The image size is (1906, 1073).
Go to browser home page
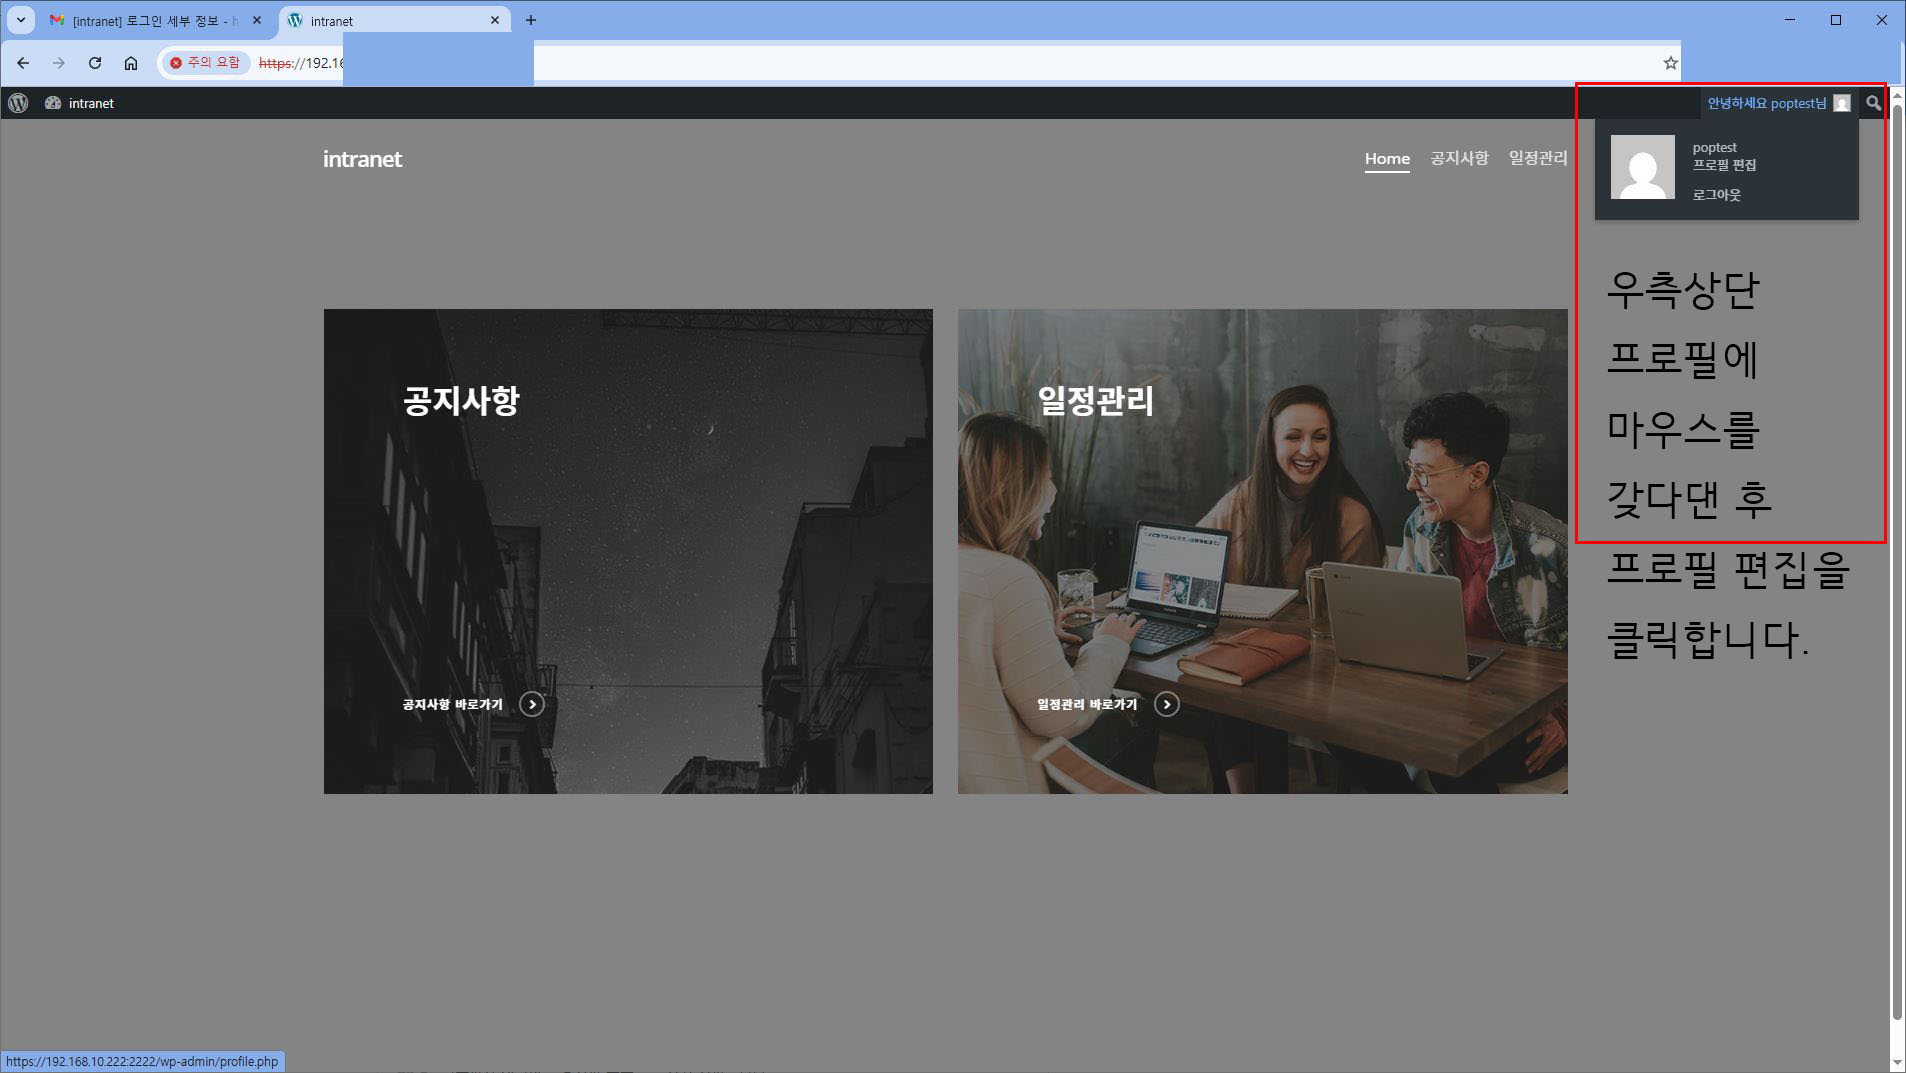pos(131,63)
